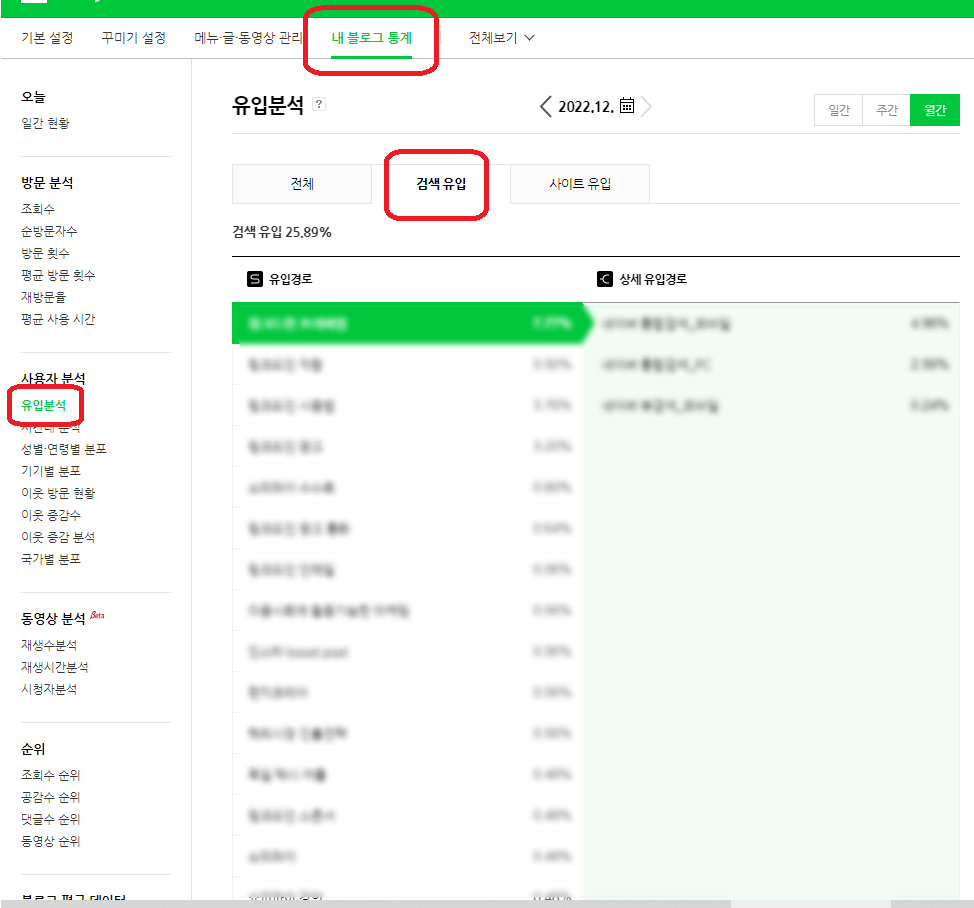Open the 기본 설정 tab

tap(47, 38)
